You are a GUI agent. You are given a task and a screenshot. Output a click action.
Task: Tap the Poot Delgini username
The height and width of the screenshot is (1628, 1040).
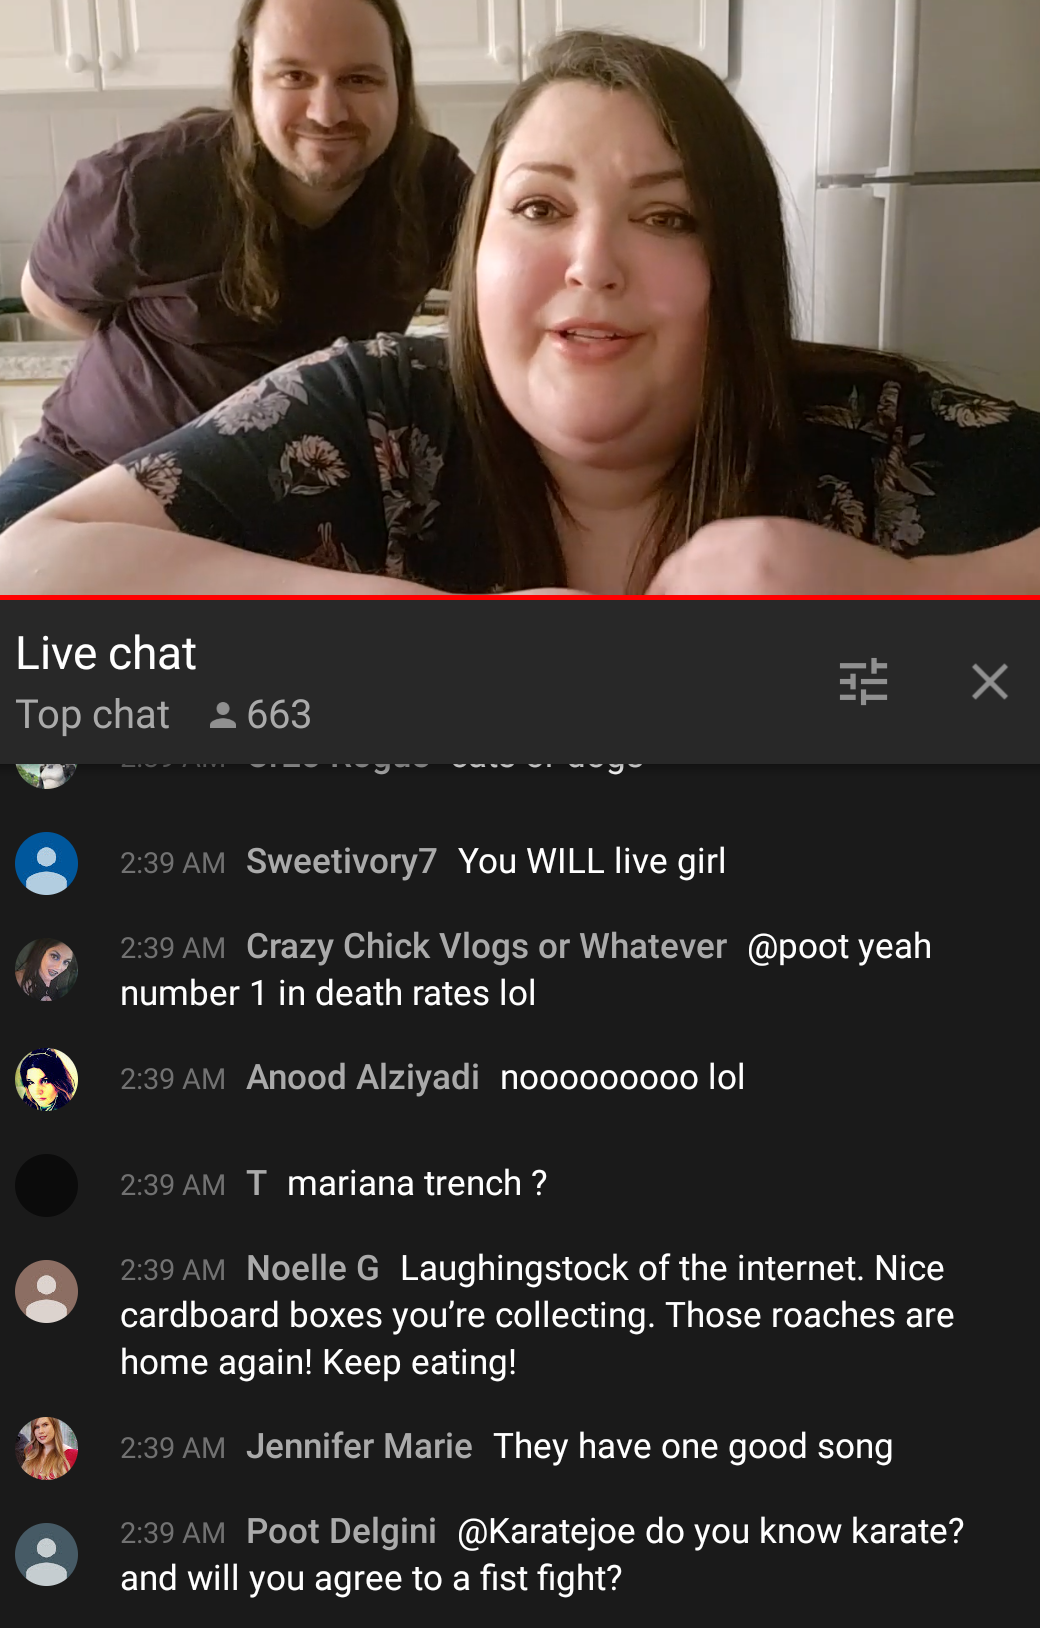[341, 1531]
